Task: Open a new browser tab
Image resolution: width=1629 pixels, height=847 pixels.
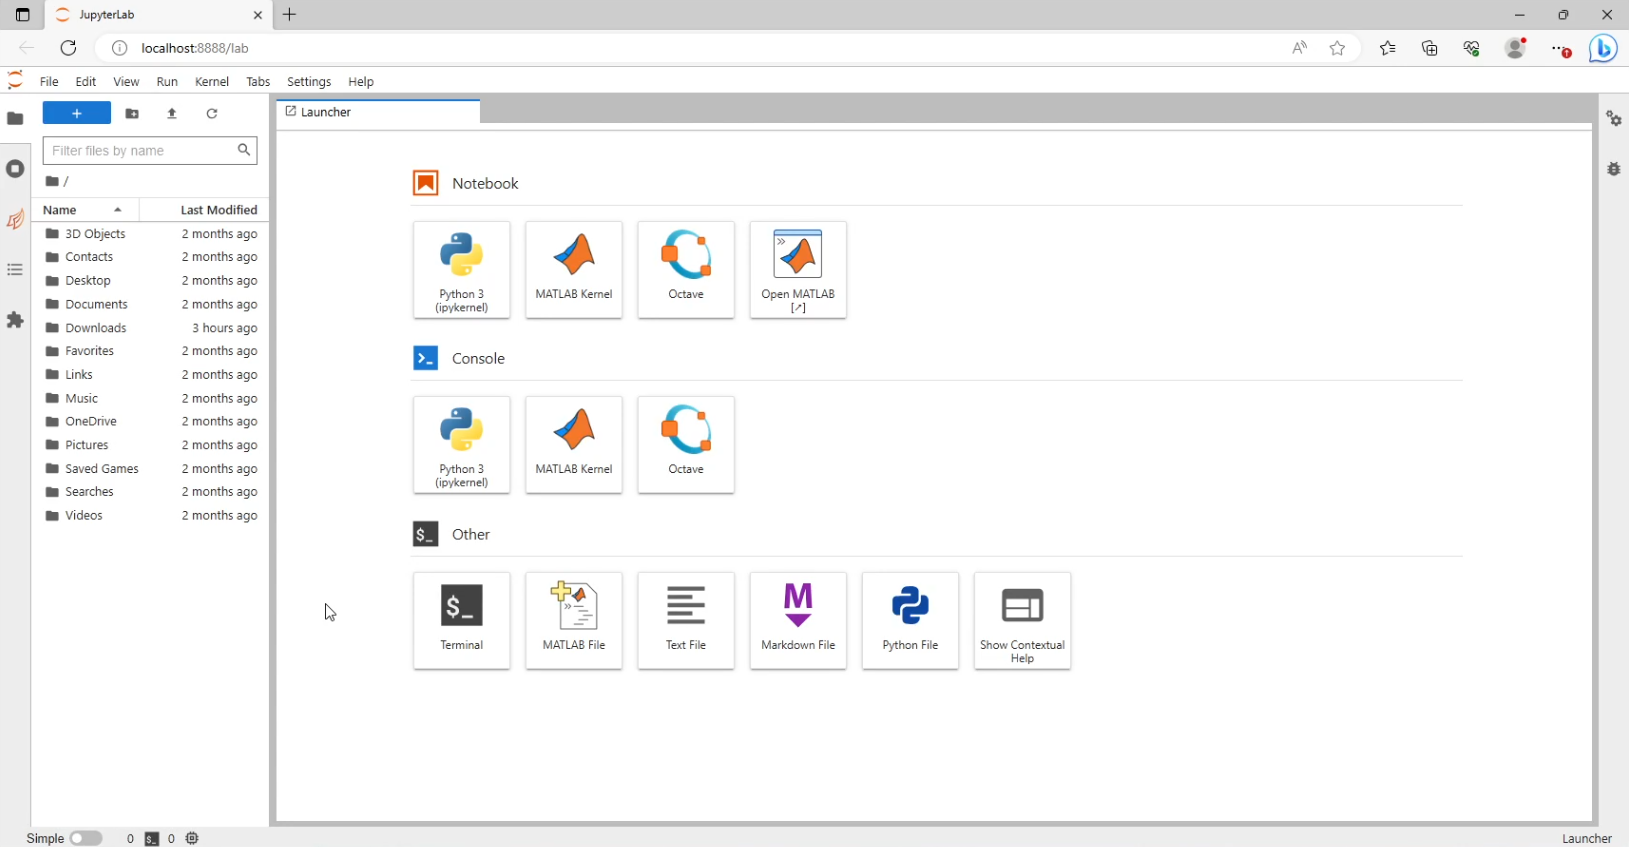Action: [290, 15]
